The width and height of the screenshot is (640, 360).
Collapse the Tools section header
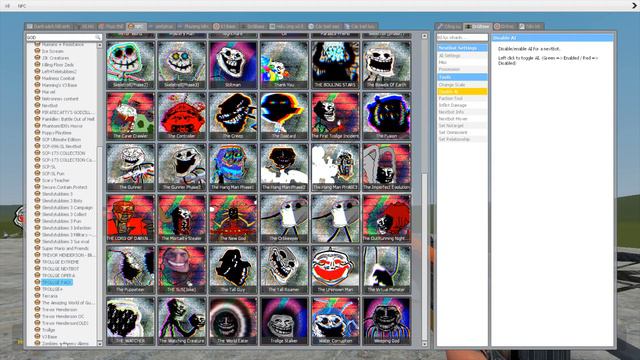[462, 77]
